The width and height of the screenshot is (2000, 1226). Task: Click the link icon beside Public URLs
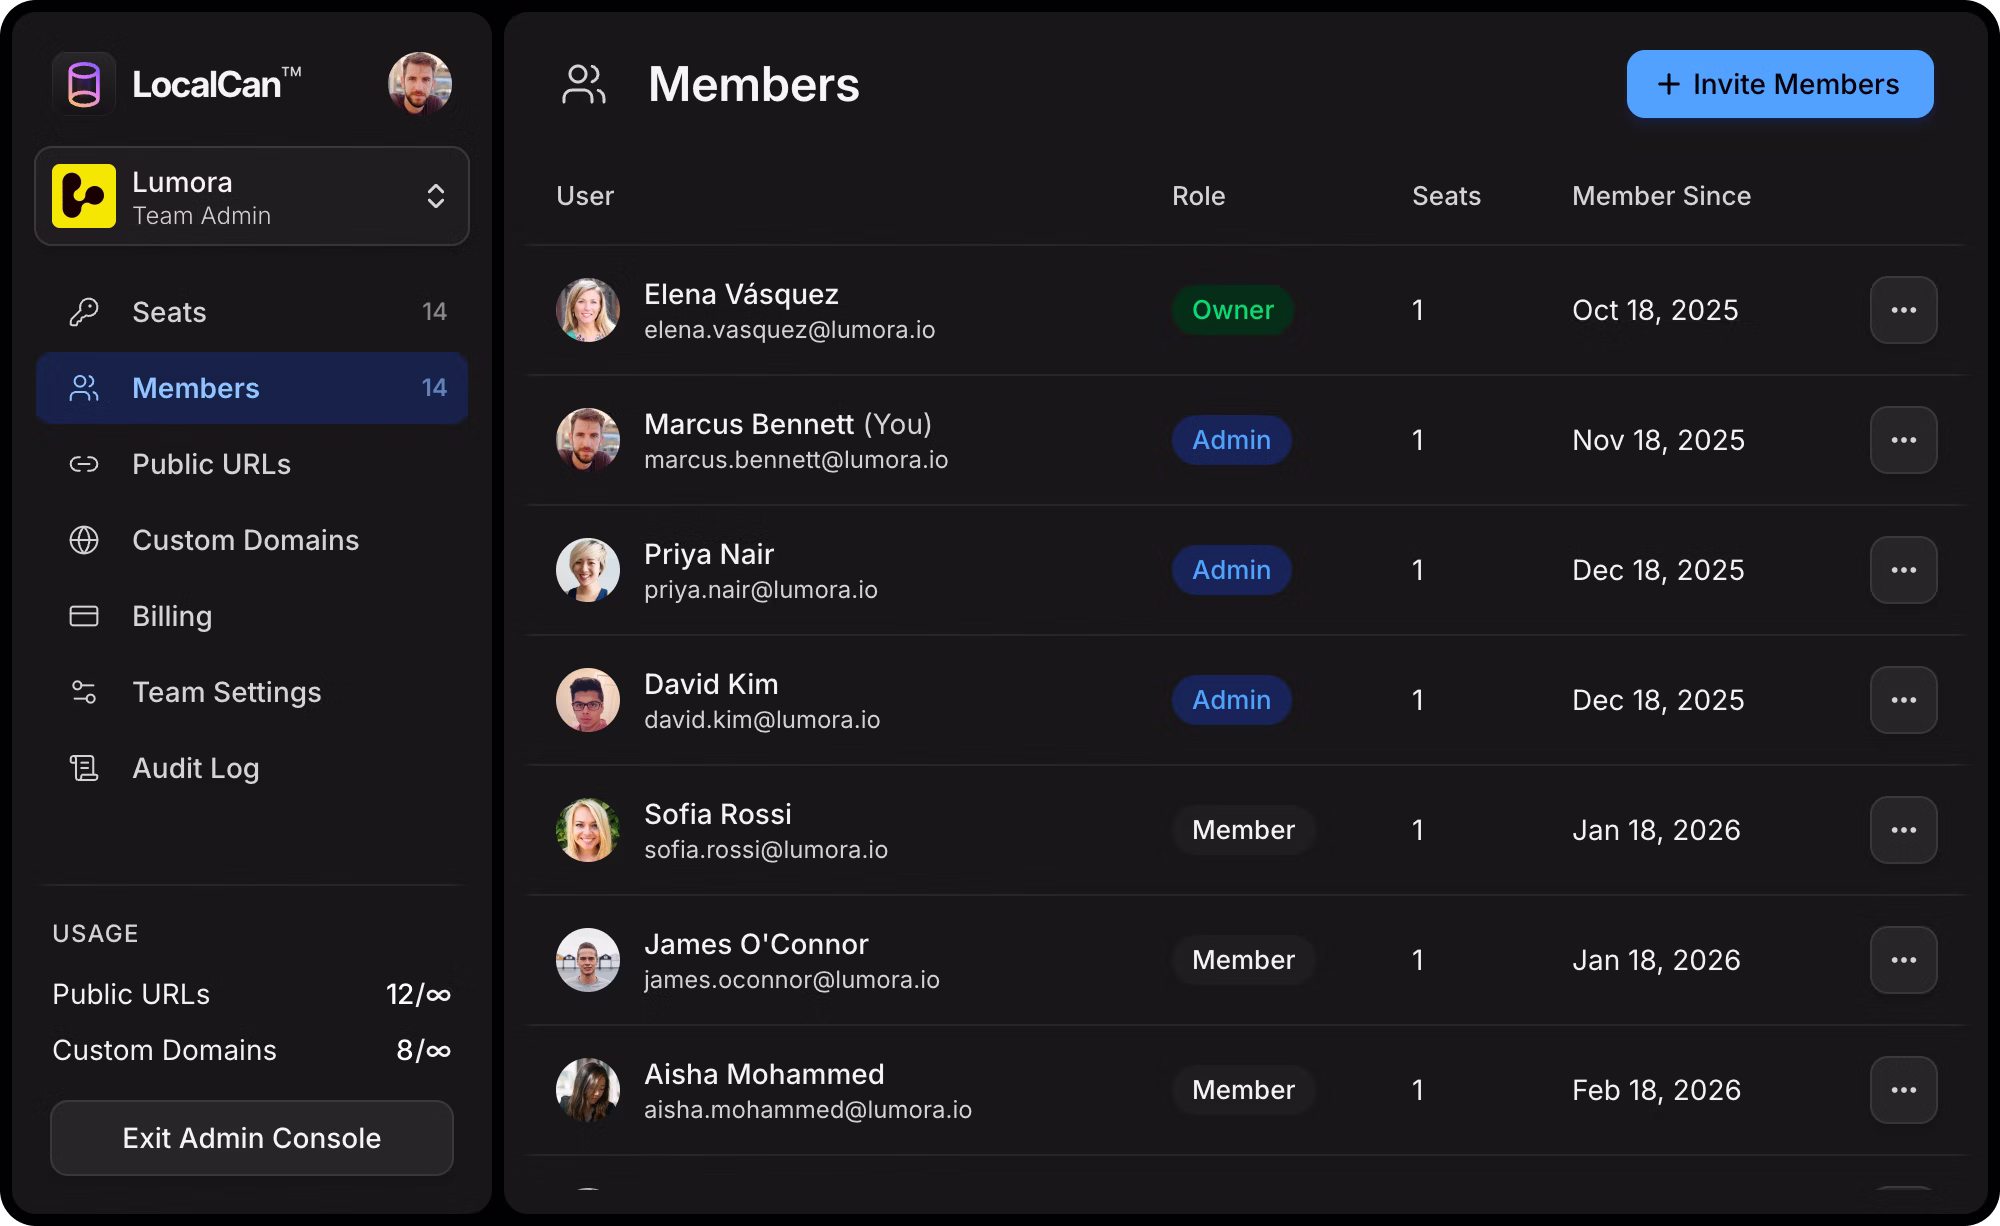[84, 464]
